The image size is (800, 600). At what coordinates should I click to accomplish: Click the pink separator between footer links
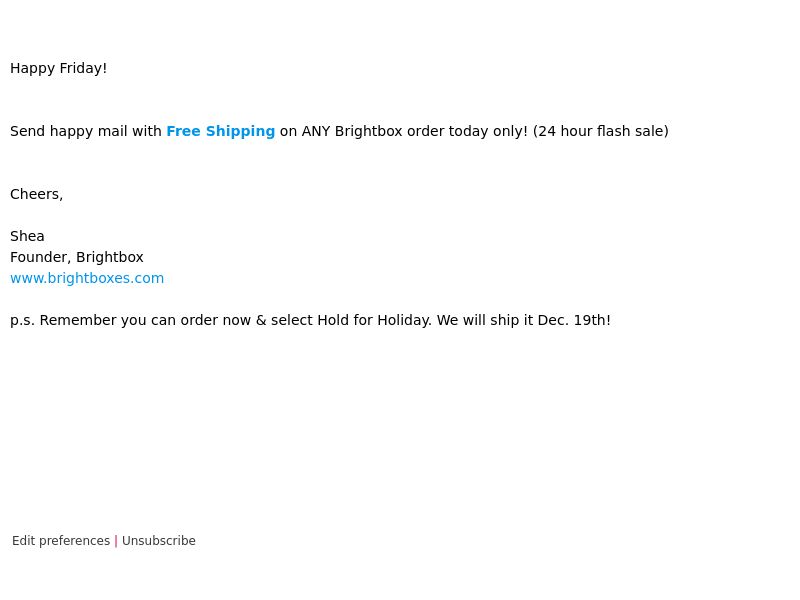116,541
